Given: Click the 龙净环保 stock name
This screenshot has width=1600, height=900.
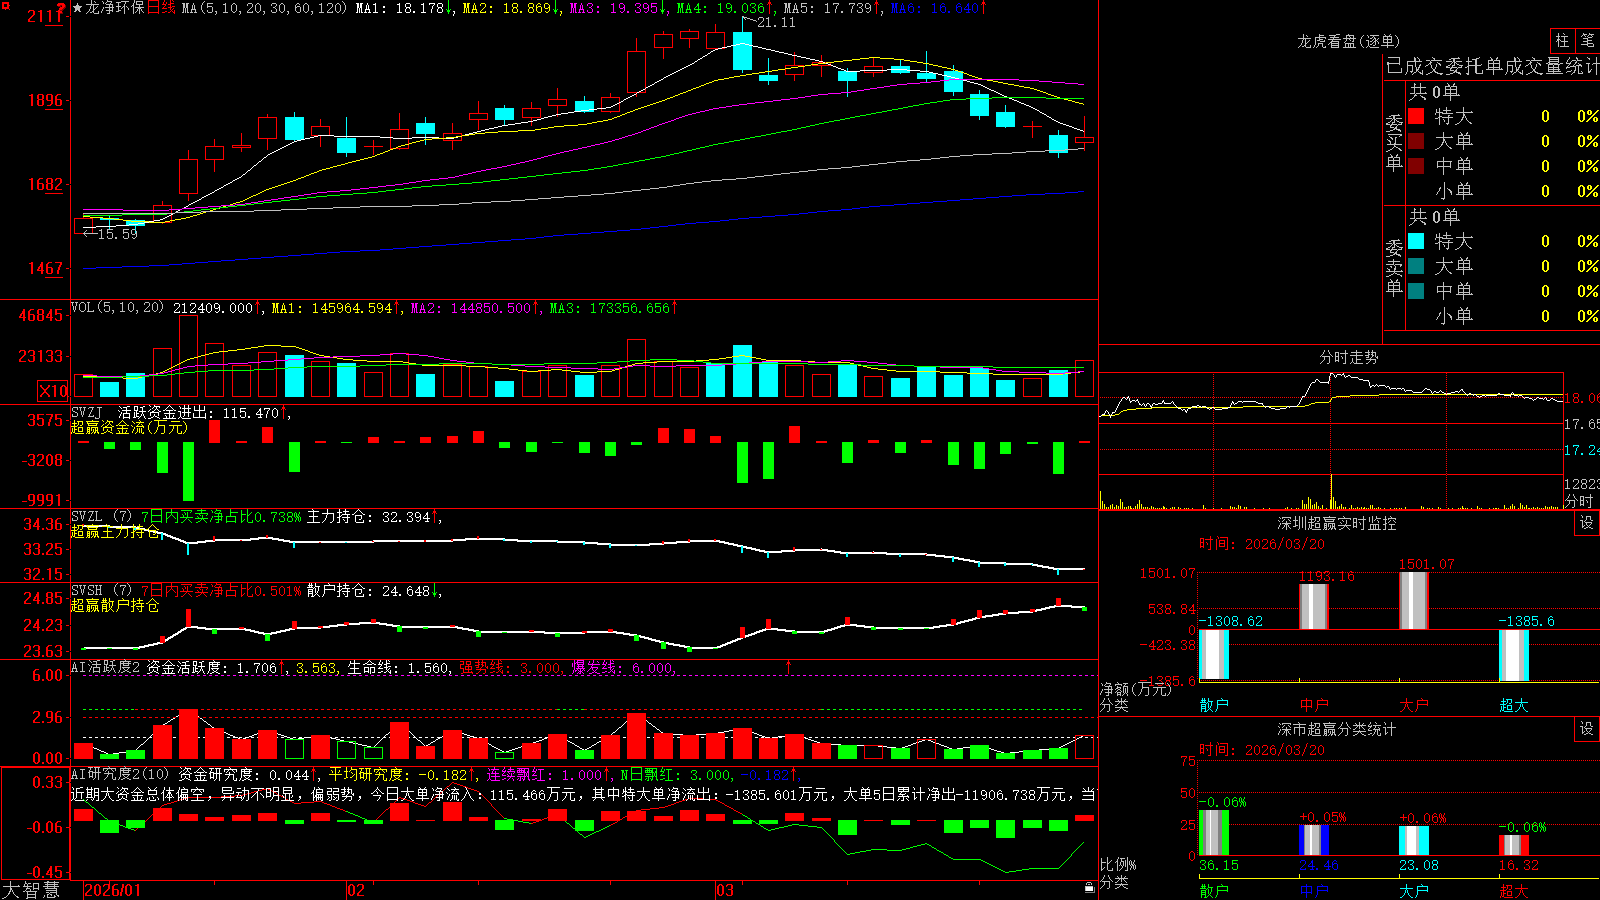Looking at the screenshot, I should (x=115, y=8).
